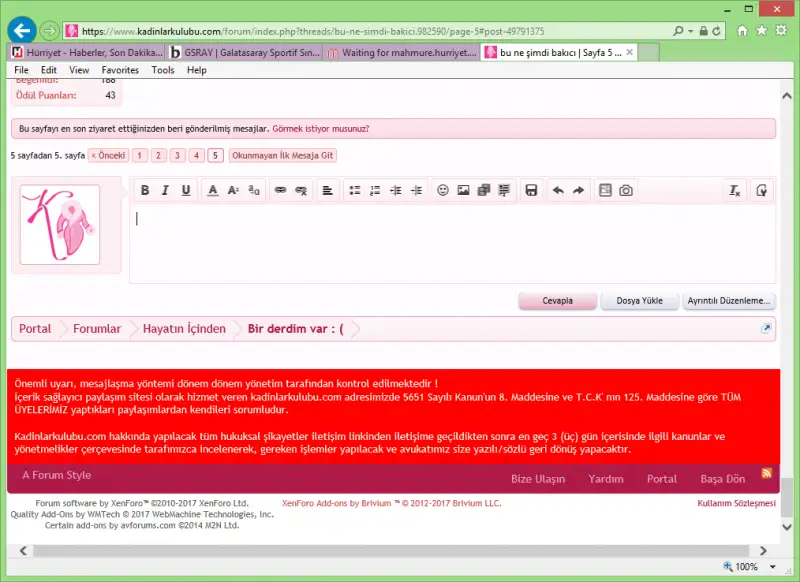Undo the last editor action
The height and width of the screenshot is (582, 800).
558,190
